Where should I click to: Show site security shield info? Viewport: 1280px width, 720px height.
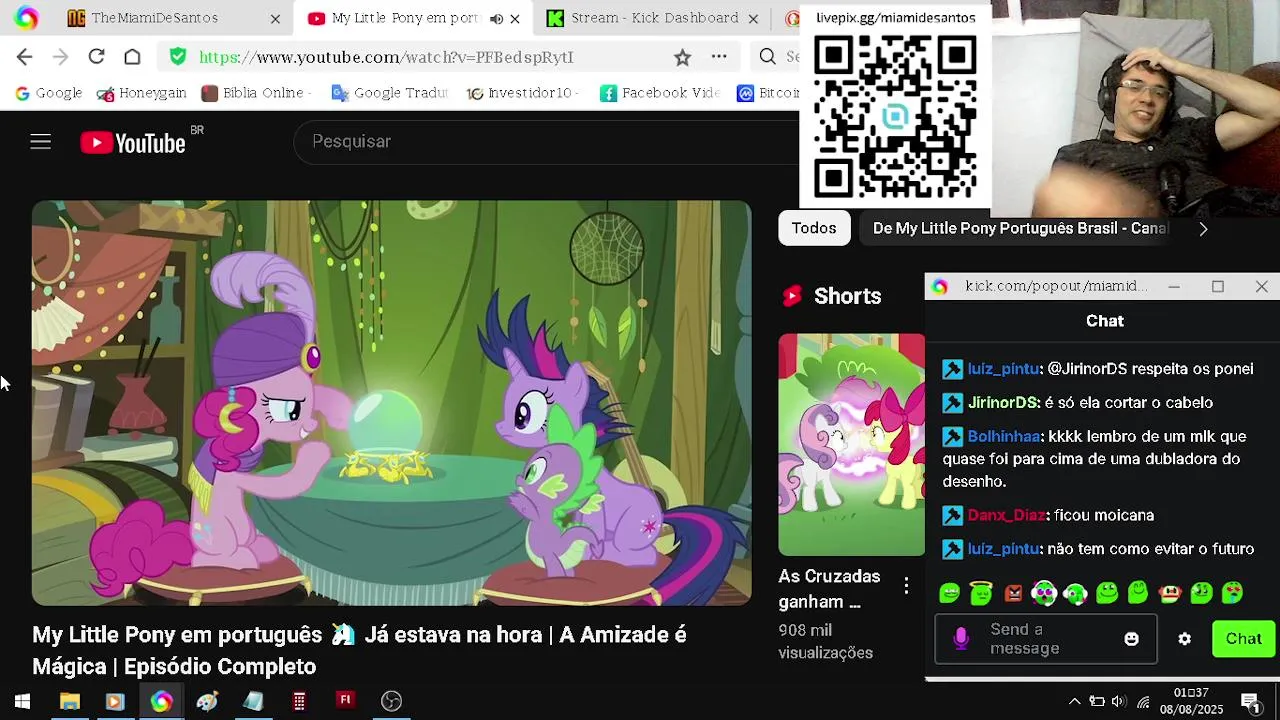[178, 57]
